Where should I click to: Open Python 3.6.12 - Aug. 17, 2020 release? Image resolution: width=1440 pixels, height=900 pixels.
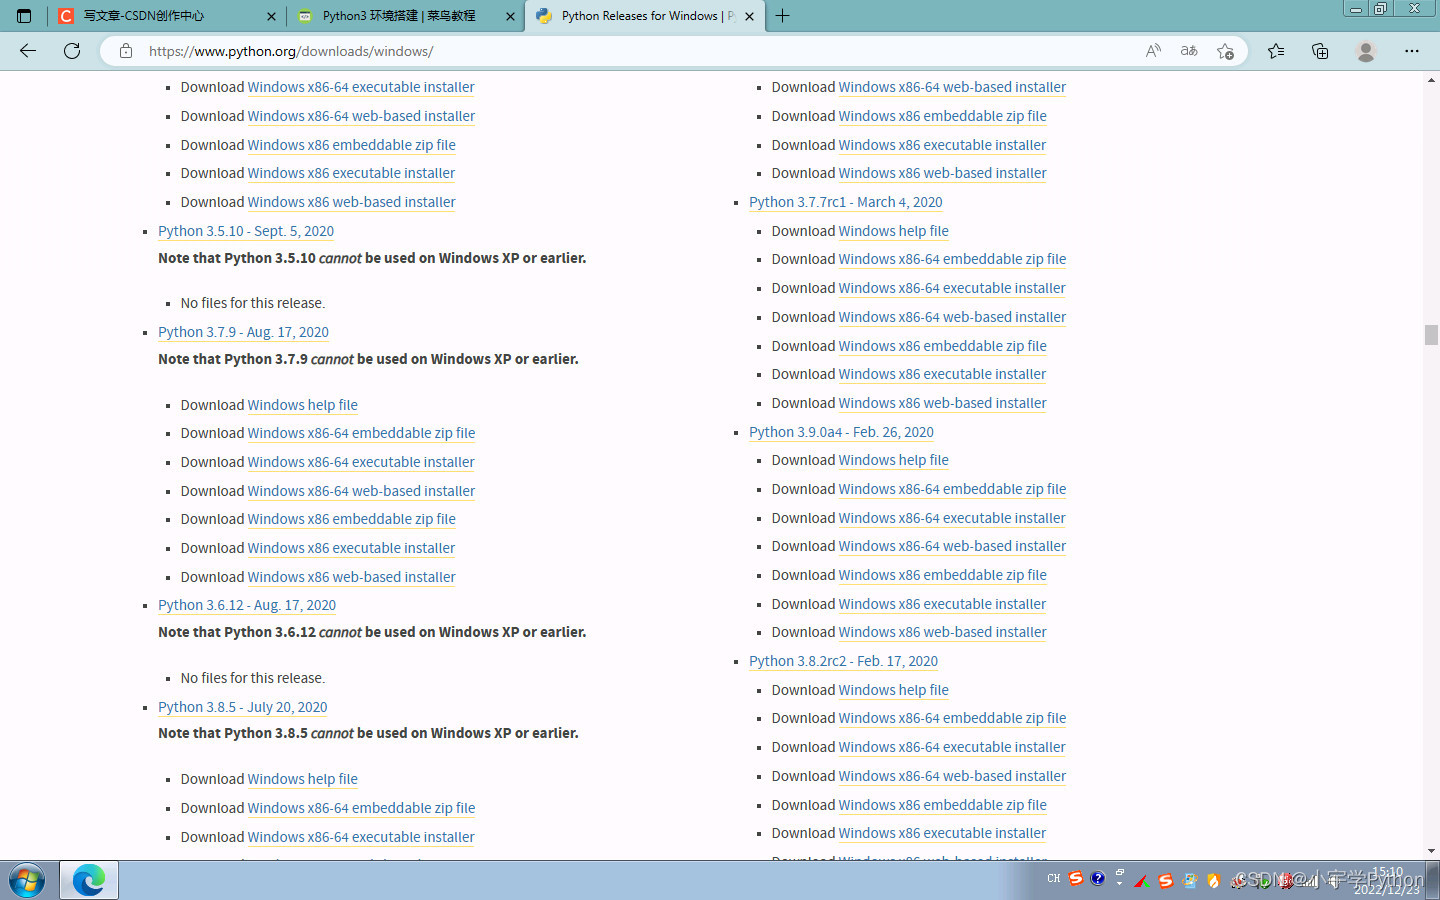247,605
